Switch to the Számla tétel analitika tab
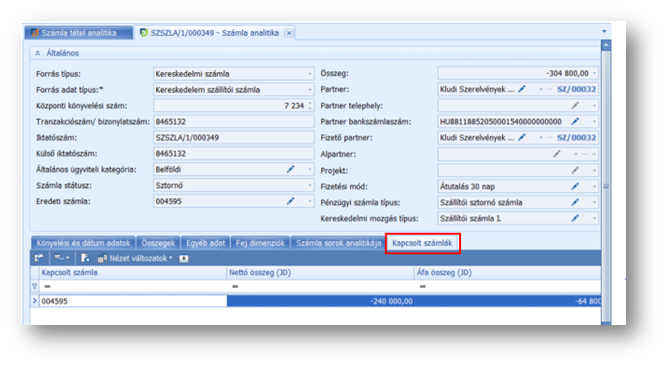Screen dimensions: 668x367 click(78, 33)
